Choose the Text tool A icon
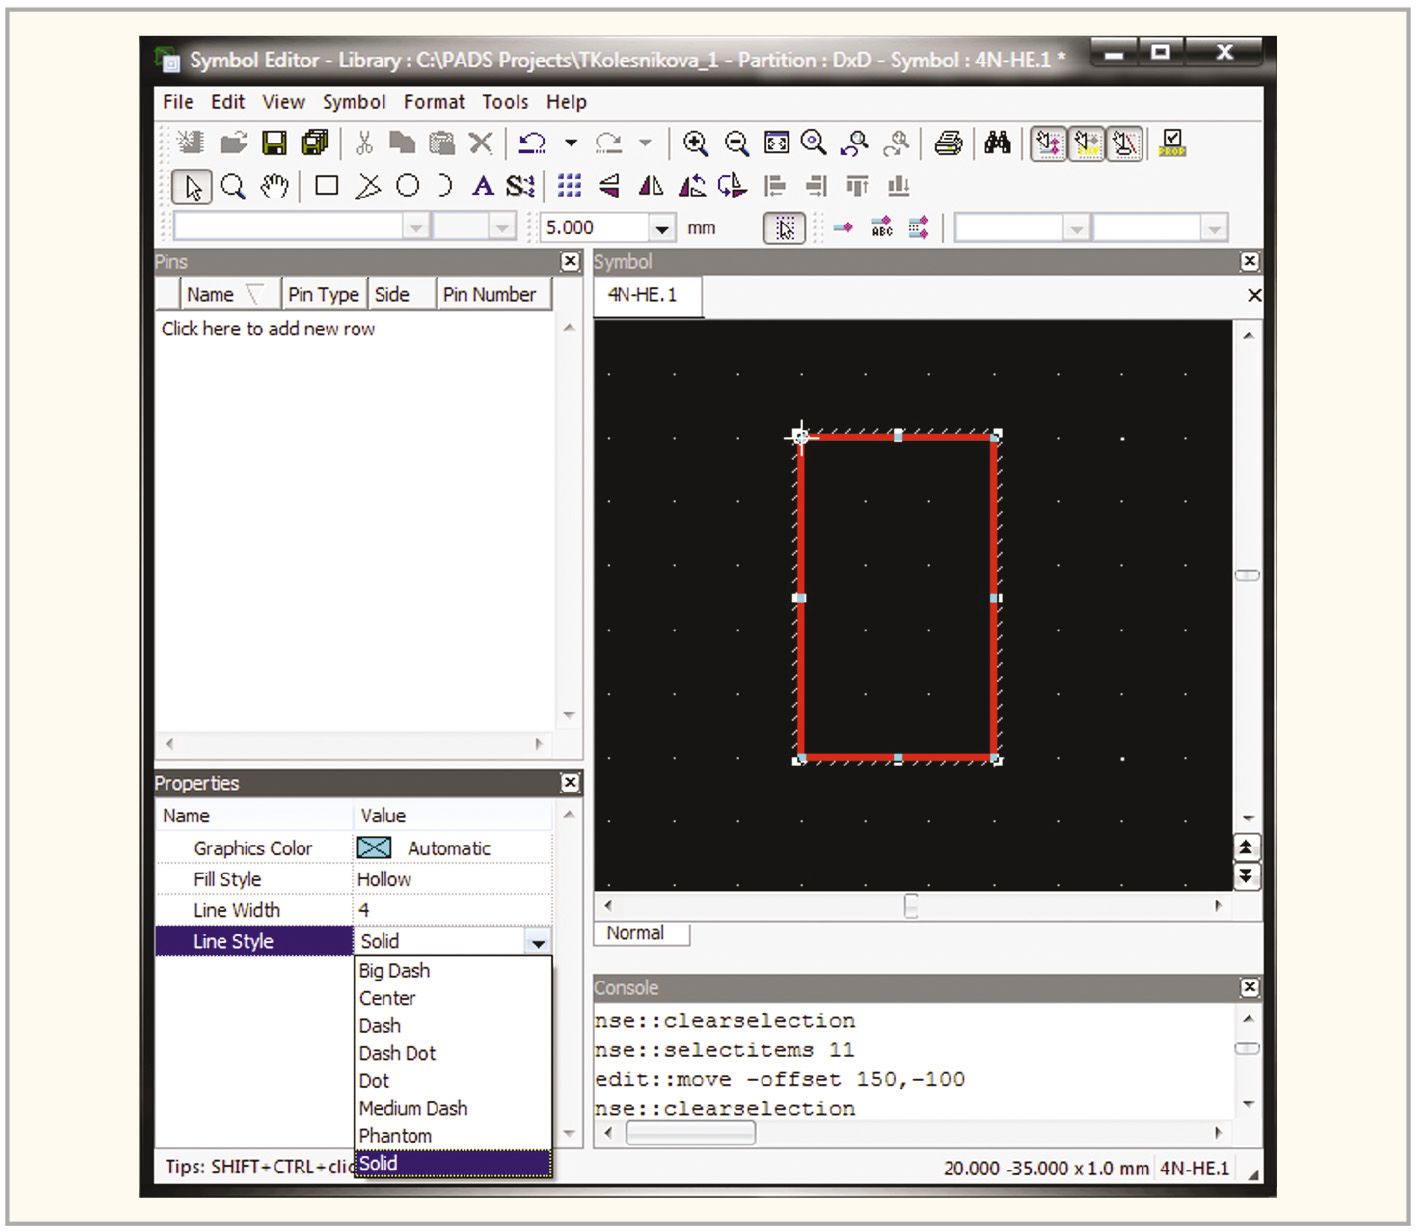 click(x=483, y=186)
